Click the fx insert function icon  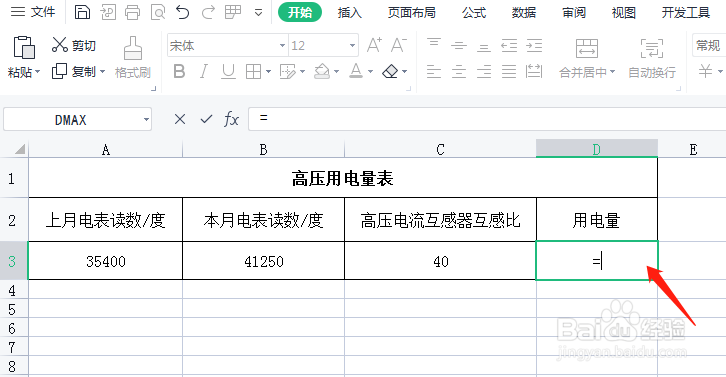click(x=231, y=119)
